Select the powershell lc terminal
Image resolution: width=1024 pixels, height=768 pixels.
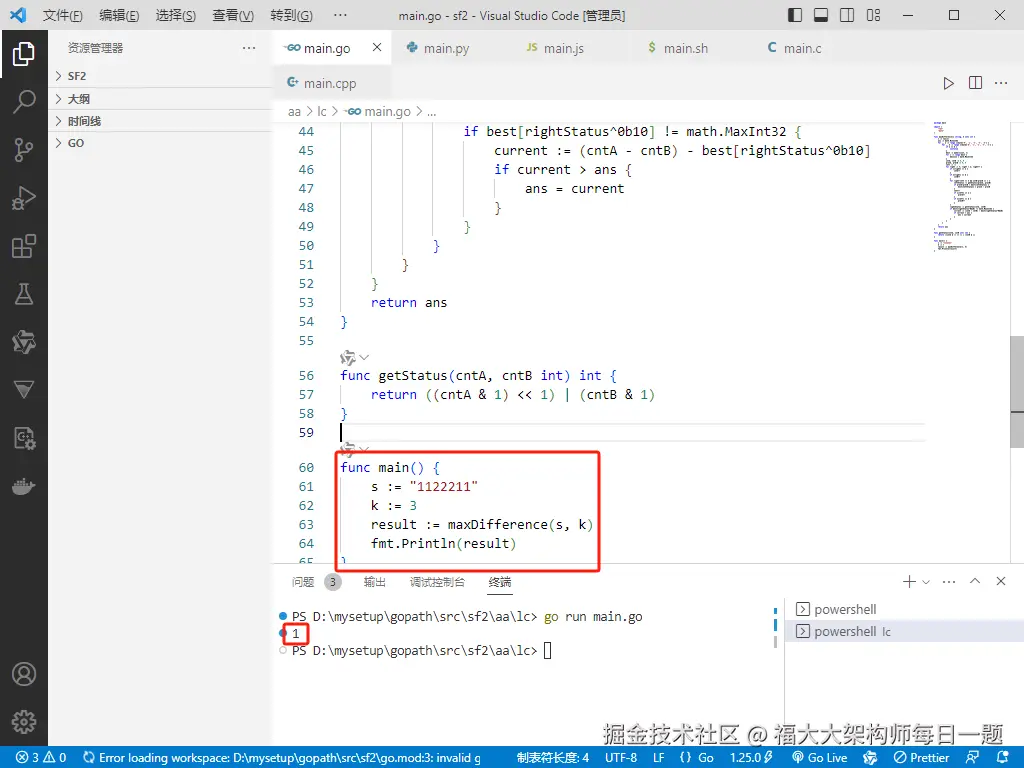pos(904,632)
